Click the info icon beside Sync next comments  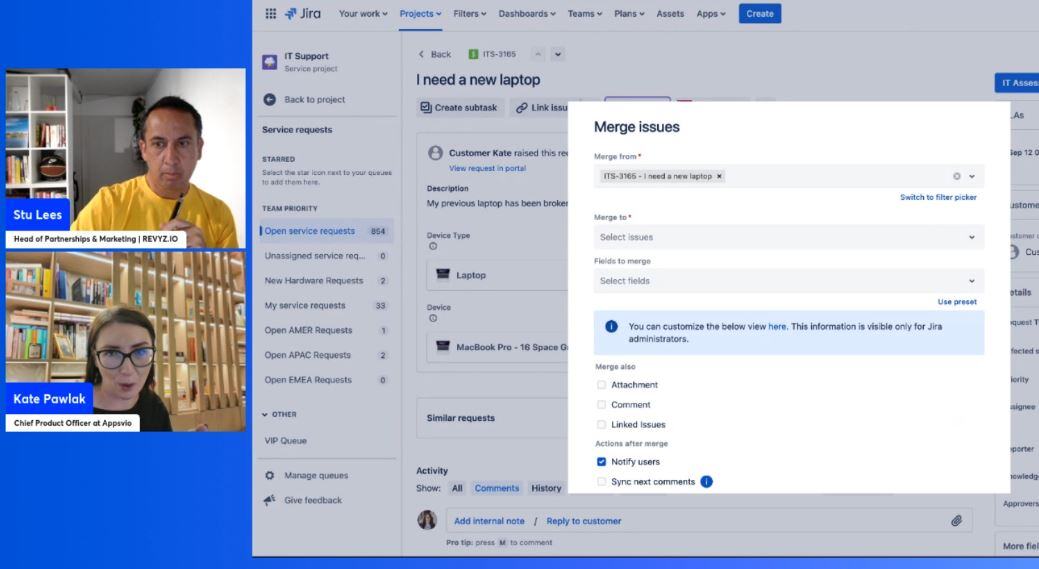coord(706,482)
